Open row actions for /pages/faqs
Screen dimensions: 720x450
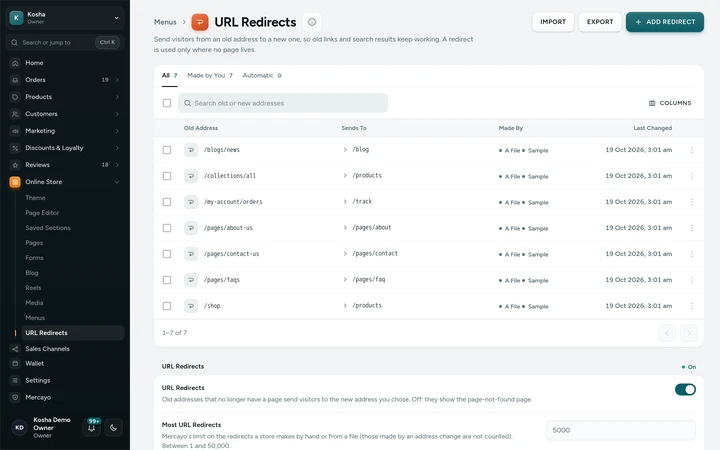coord(692,280)
